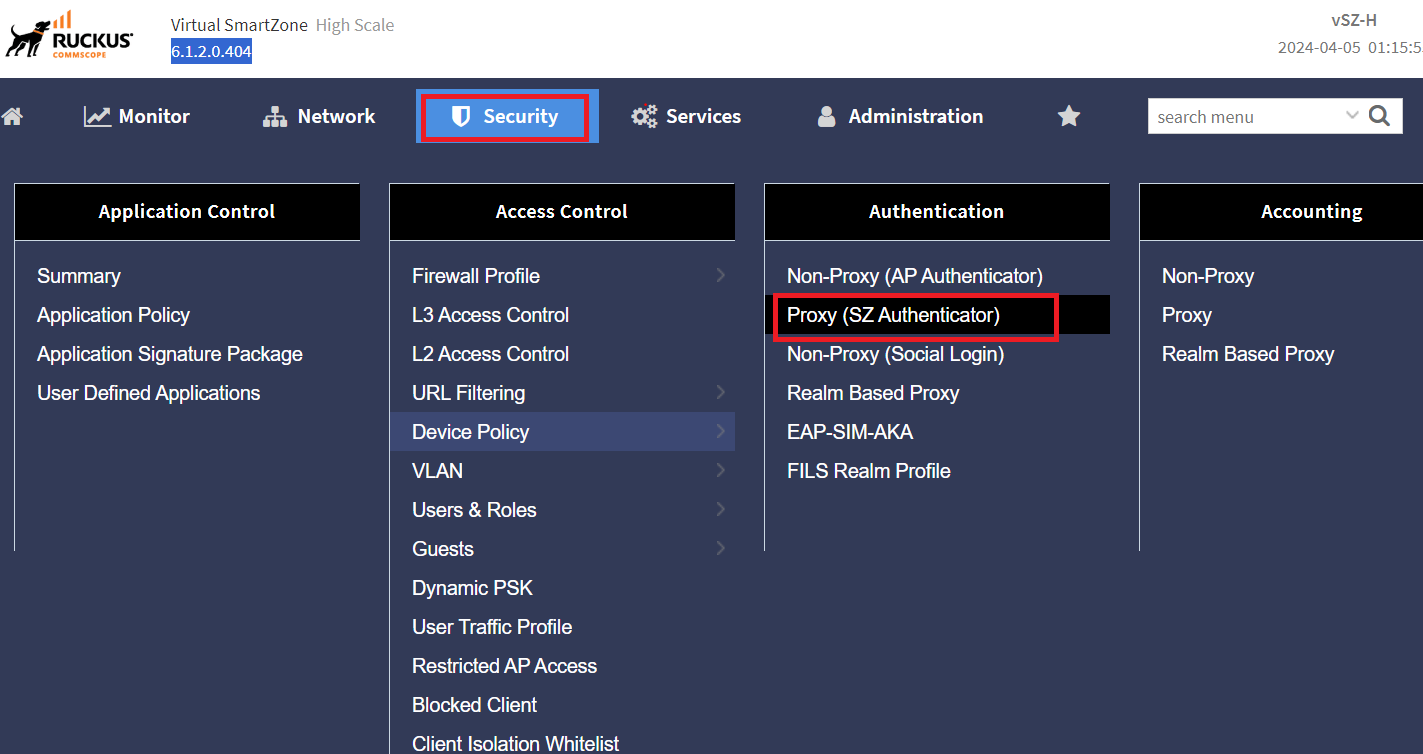Expand the URL Filtering submenu arrow
Viewport: 1423px width, 754px height.
click(720, 392)
